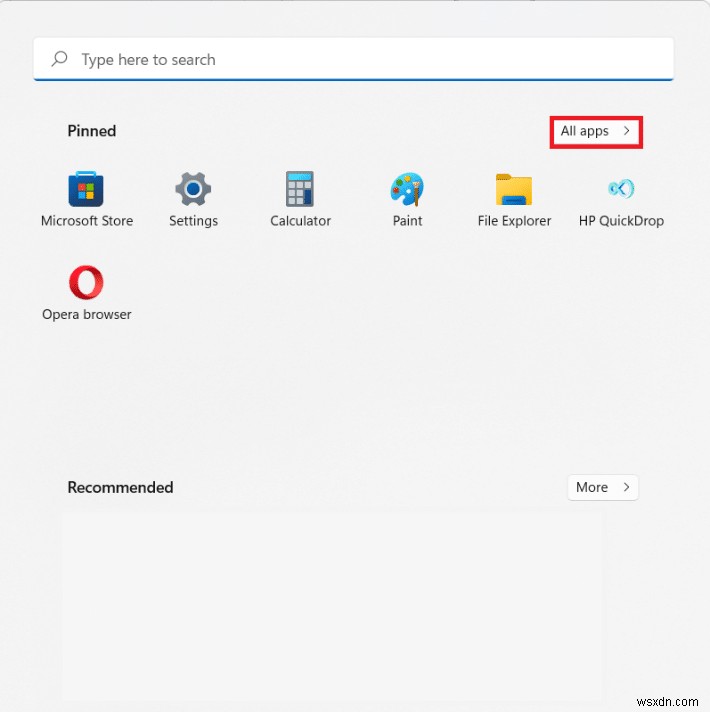Screen dimensions: 710x712
Task: Open the Settings gear app
Action: [x=193, y=199]
